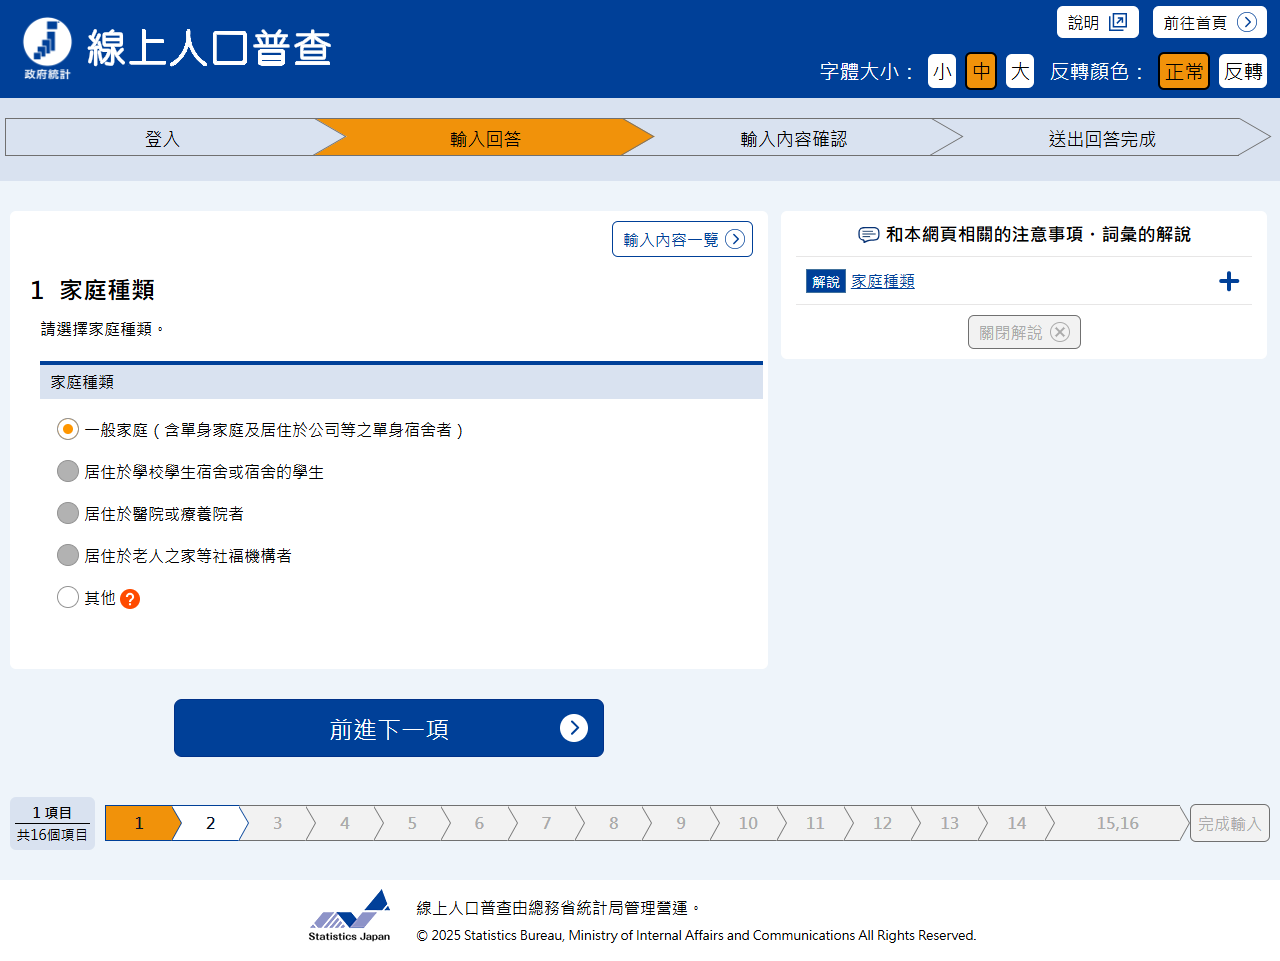
Task: Click the orange question mark beside 其他
Action: (x=130, y=599)
